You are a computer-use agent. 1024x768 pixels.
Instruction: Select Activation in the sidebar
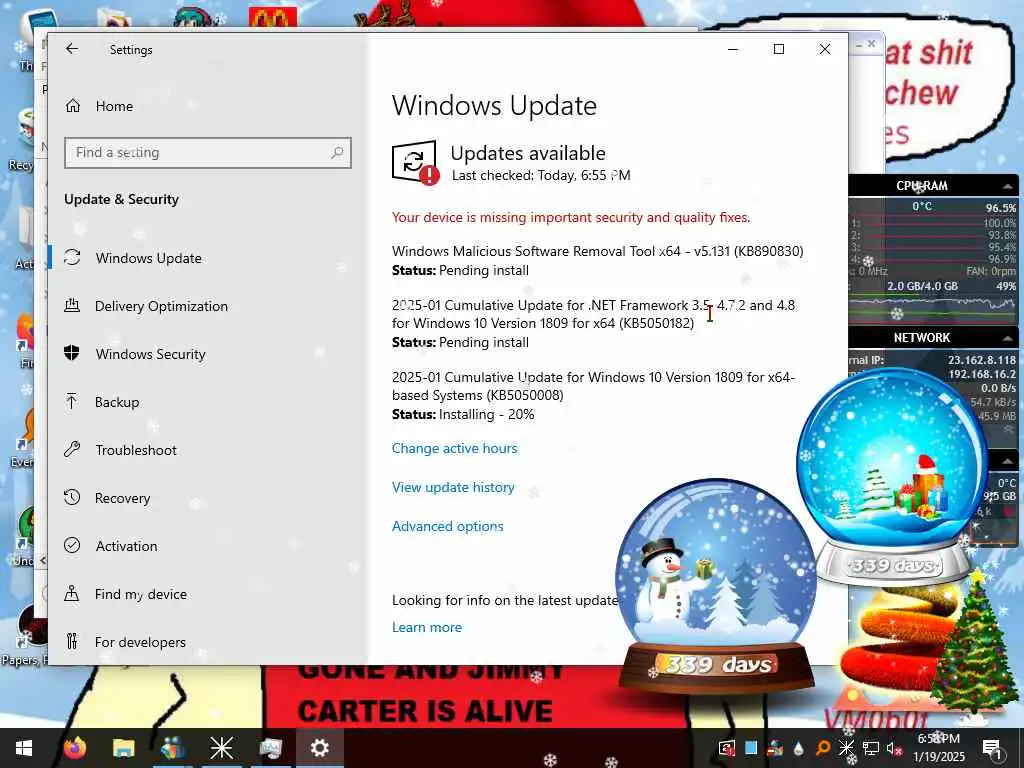[126, 546]
